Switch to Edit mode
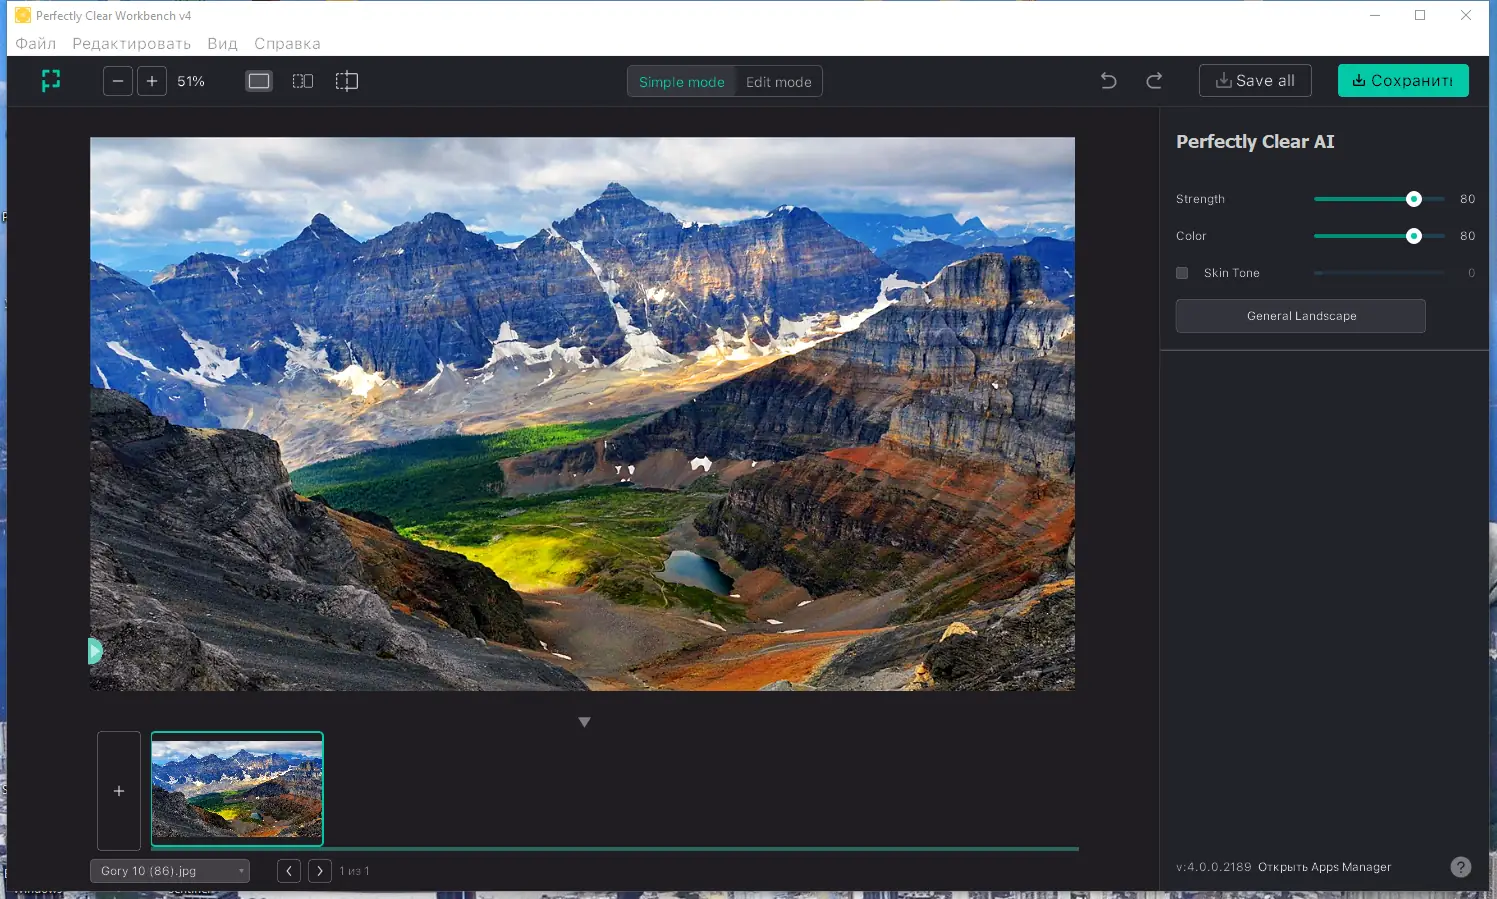 click(779, 81)
